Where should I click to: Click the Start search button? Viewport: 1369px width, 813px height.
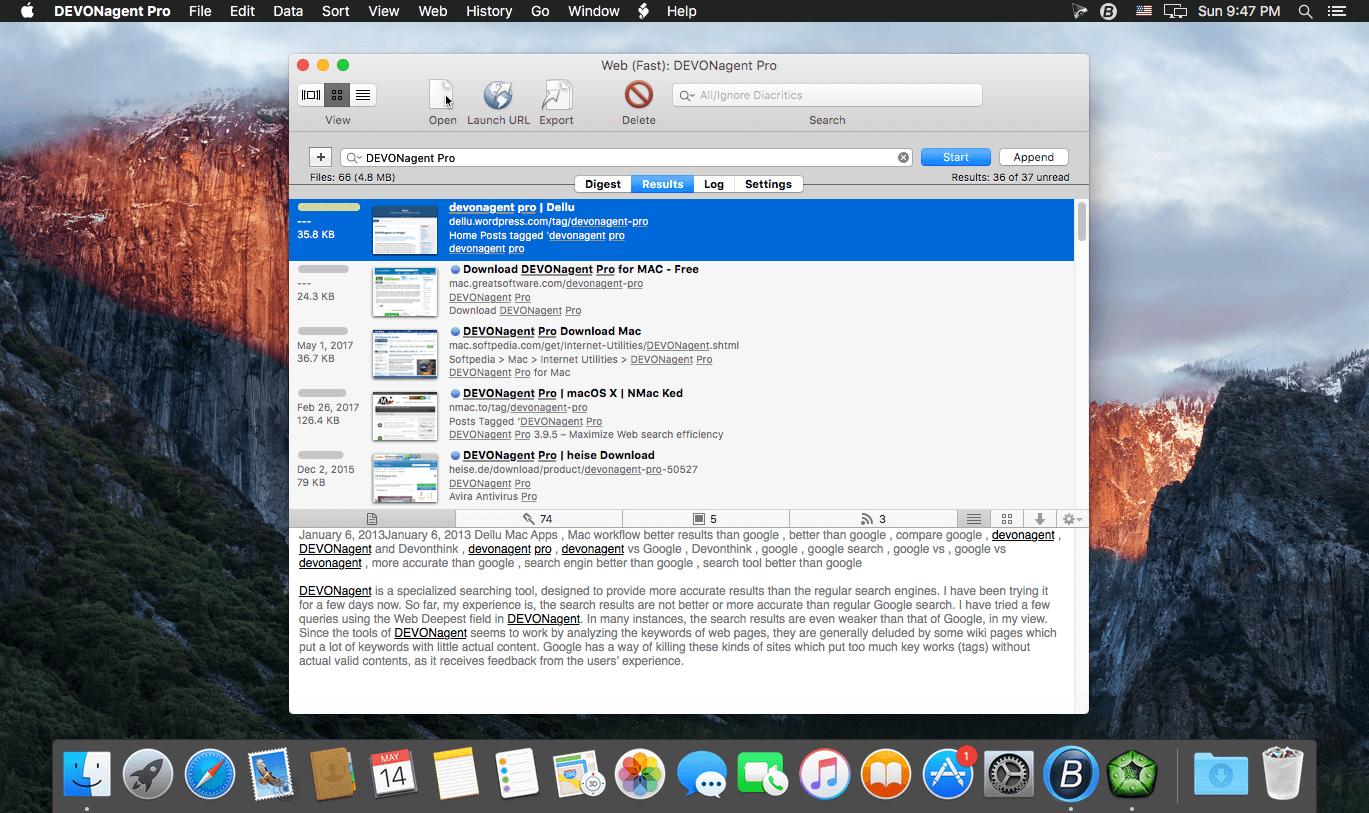pyautogui.click(x=956, y=157)
